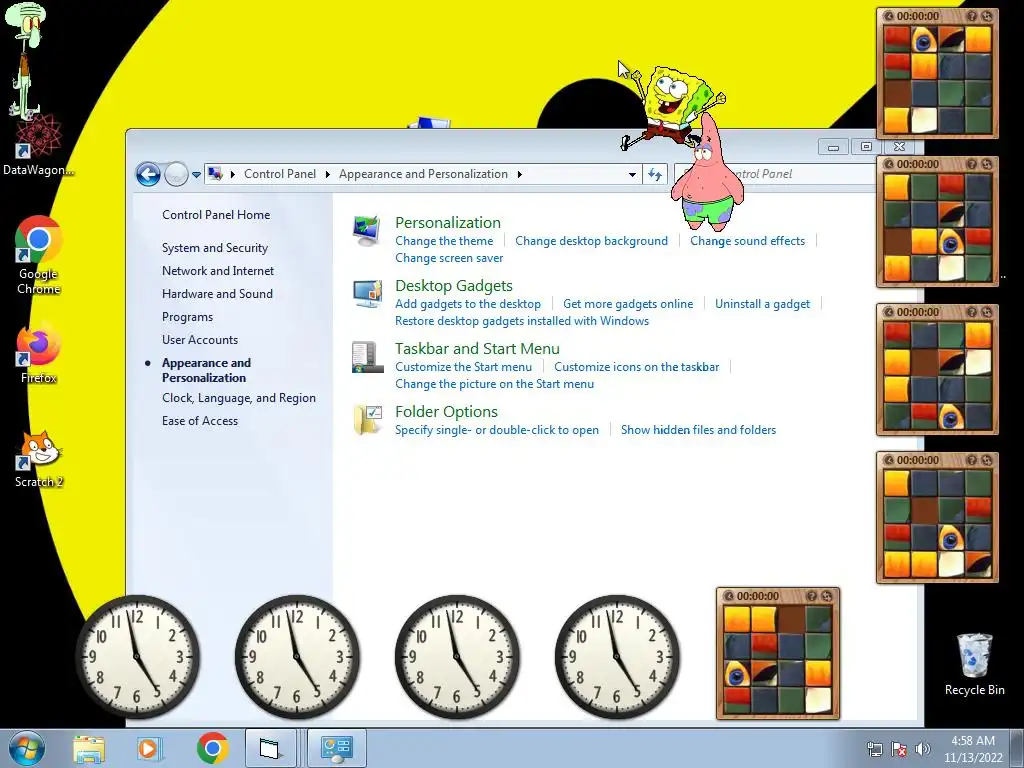Screen dimensions: 1024x768
Task: Open the address bar previous locations dropdown
Action: pyautogui.click(x=632, y=174)
